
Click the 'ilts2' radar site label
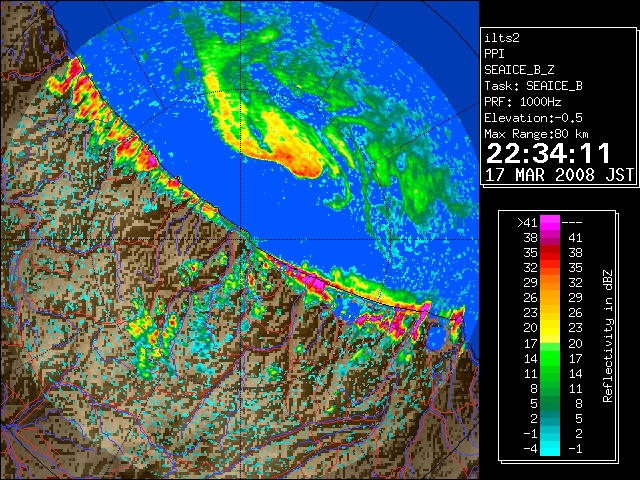pyautogui.click(x=502, y=38)
